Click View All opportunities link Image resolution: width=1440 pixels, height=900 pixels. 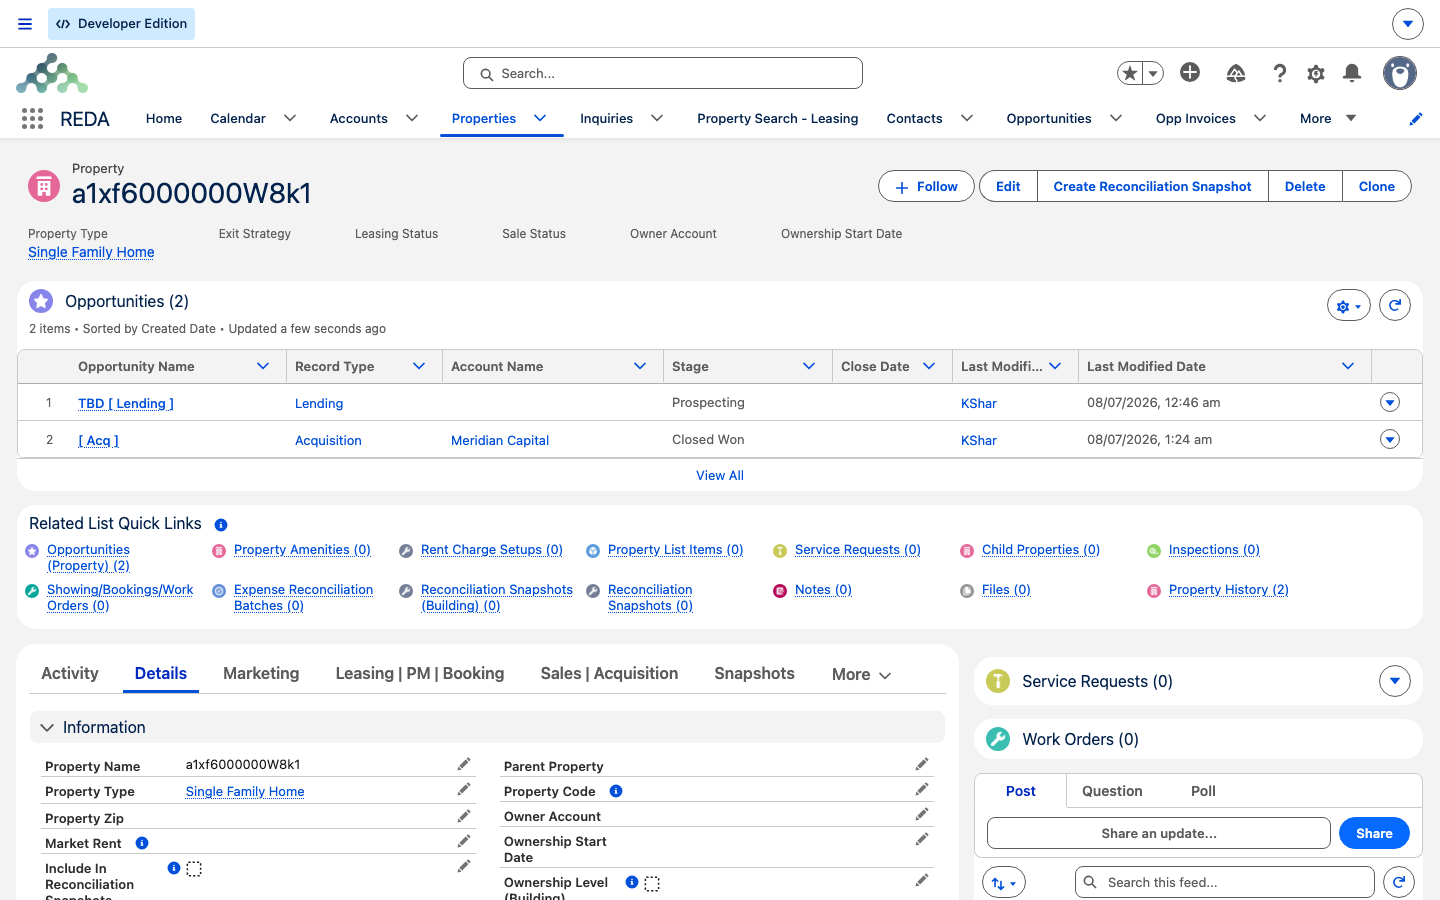point(720,475)
